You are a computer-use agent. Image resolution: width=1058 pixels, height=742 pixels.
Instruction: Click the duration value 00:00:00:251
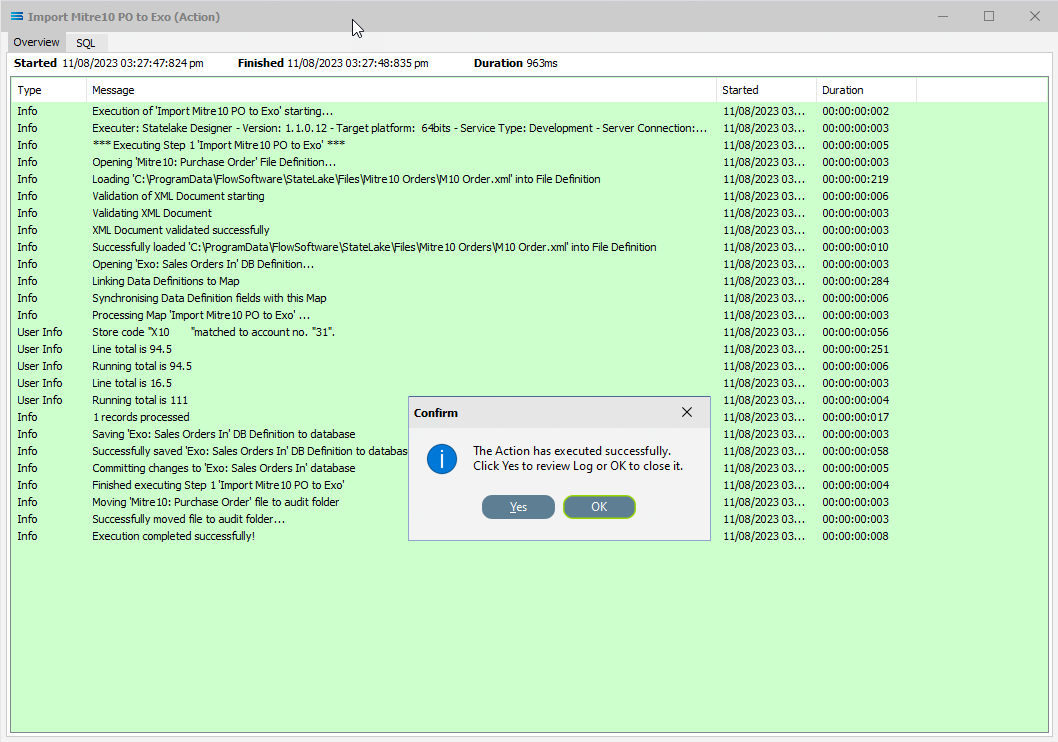click(856, 349)
